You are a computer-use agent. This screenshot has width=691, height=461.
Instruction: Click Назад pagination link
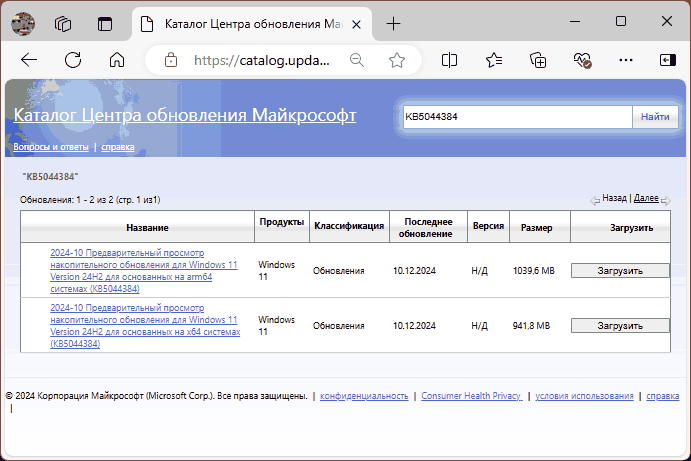[x=614, y=198]
